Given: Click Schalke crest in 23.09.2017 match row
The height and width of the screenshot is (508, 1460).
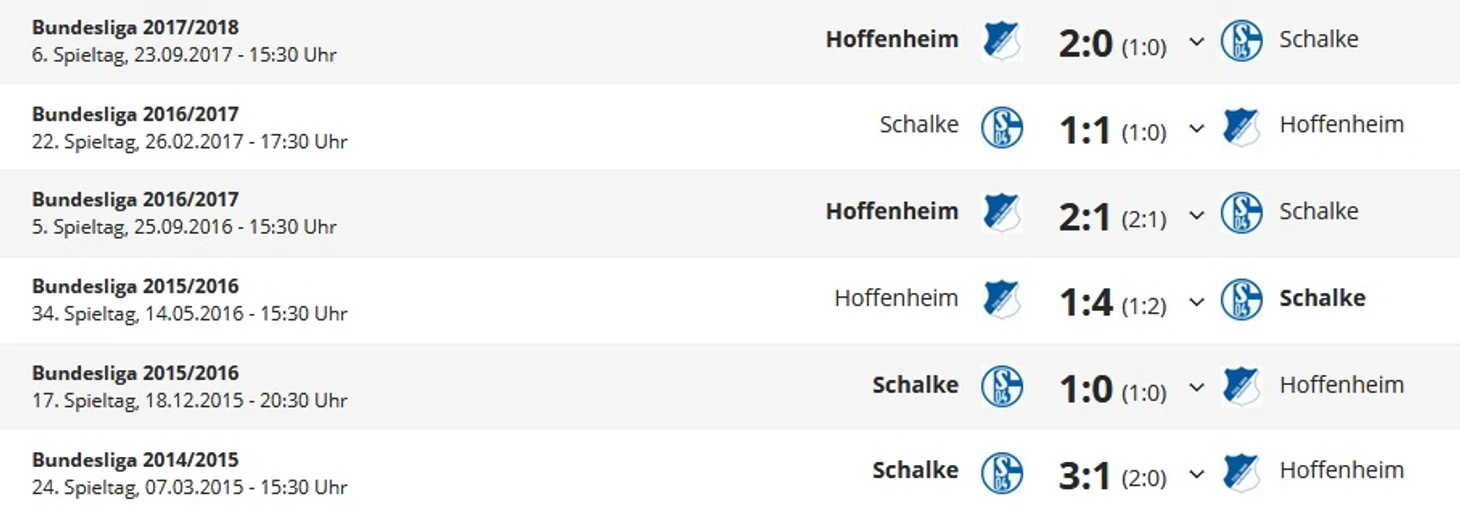Looking at the screenshot, I should [x=1241, y=41].
